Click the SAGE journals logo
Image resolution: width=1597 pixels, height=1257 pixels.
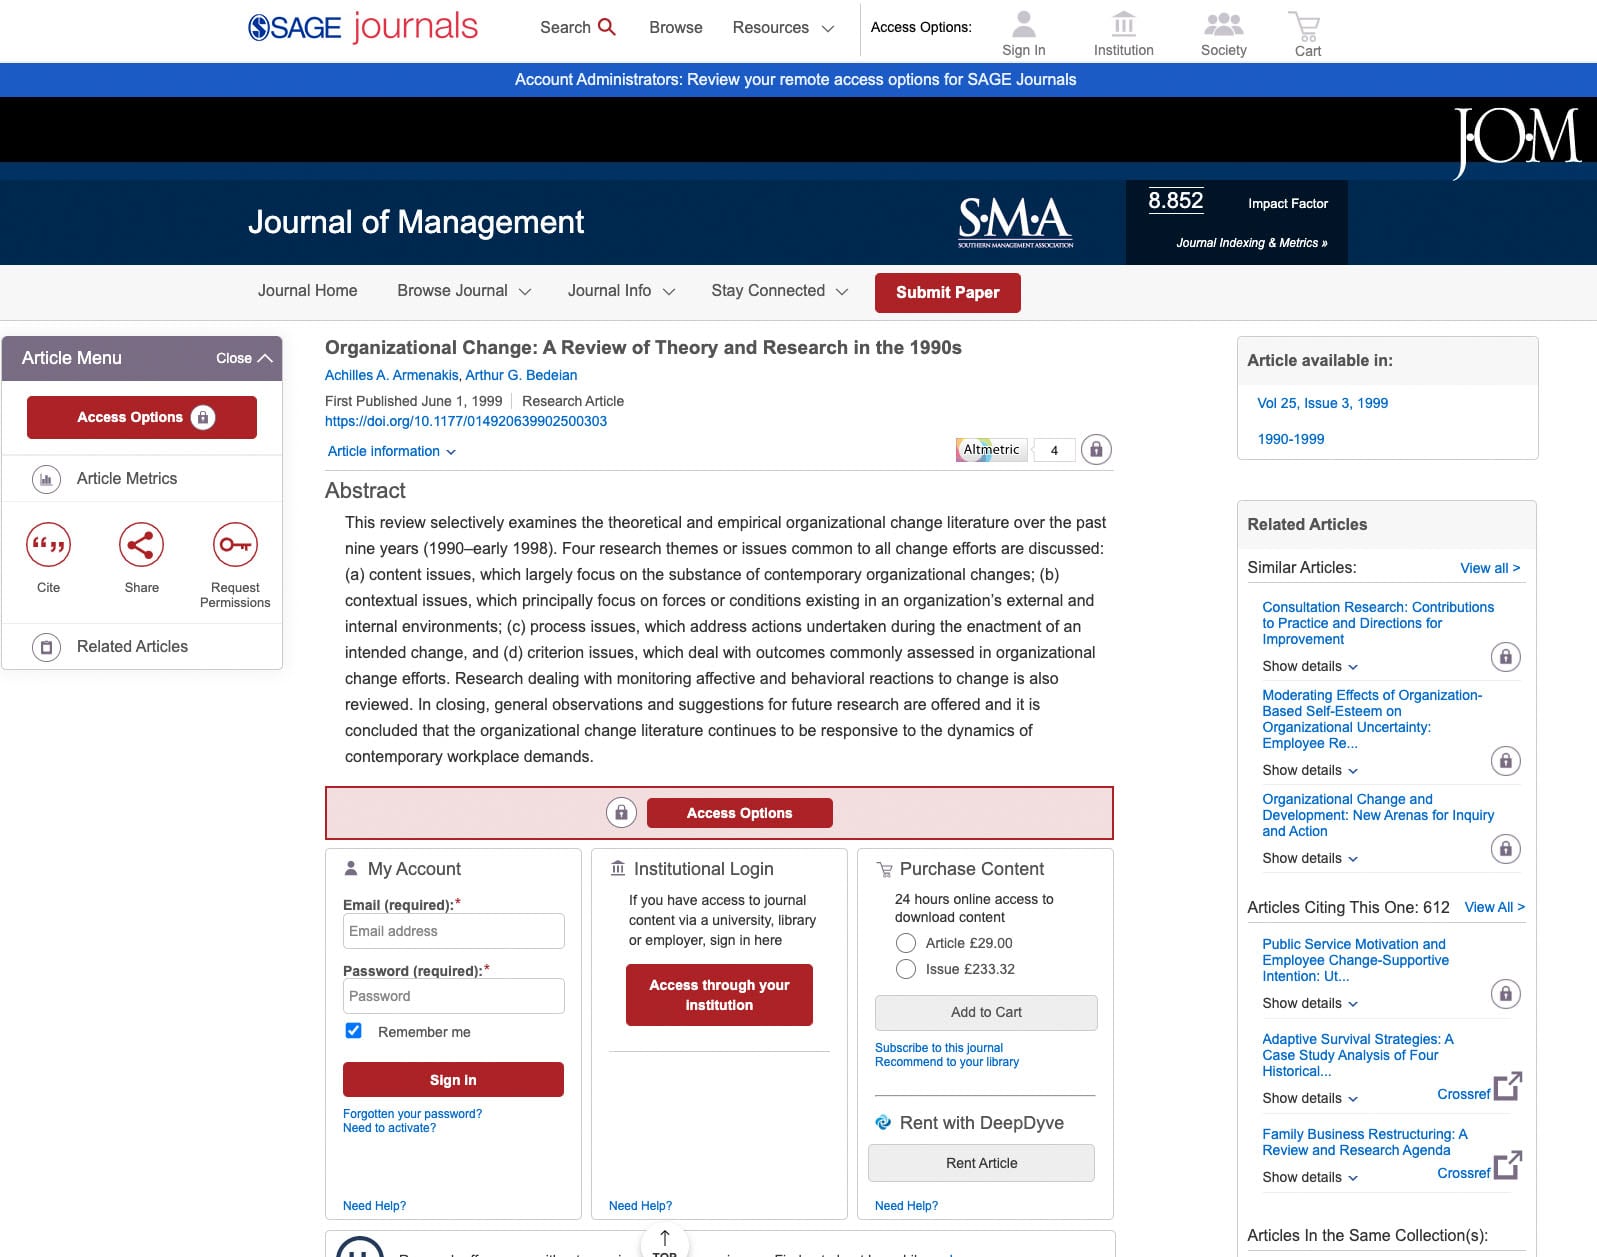click(x=363, y=27)
